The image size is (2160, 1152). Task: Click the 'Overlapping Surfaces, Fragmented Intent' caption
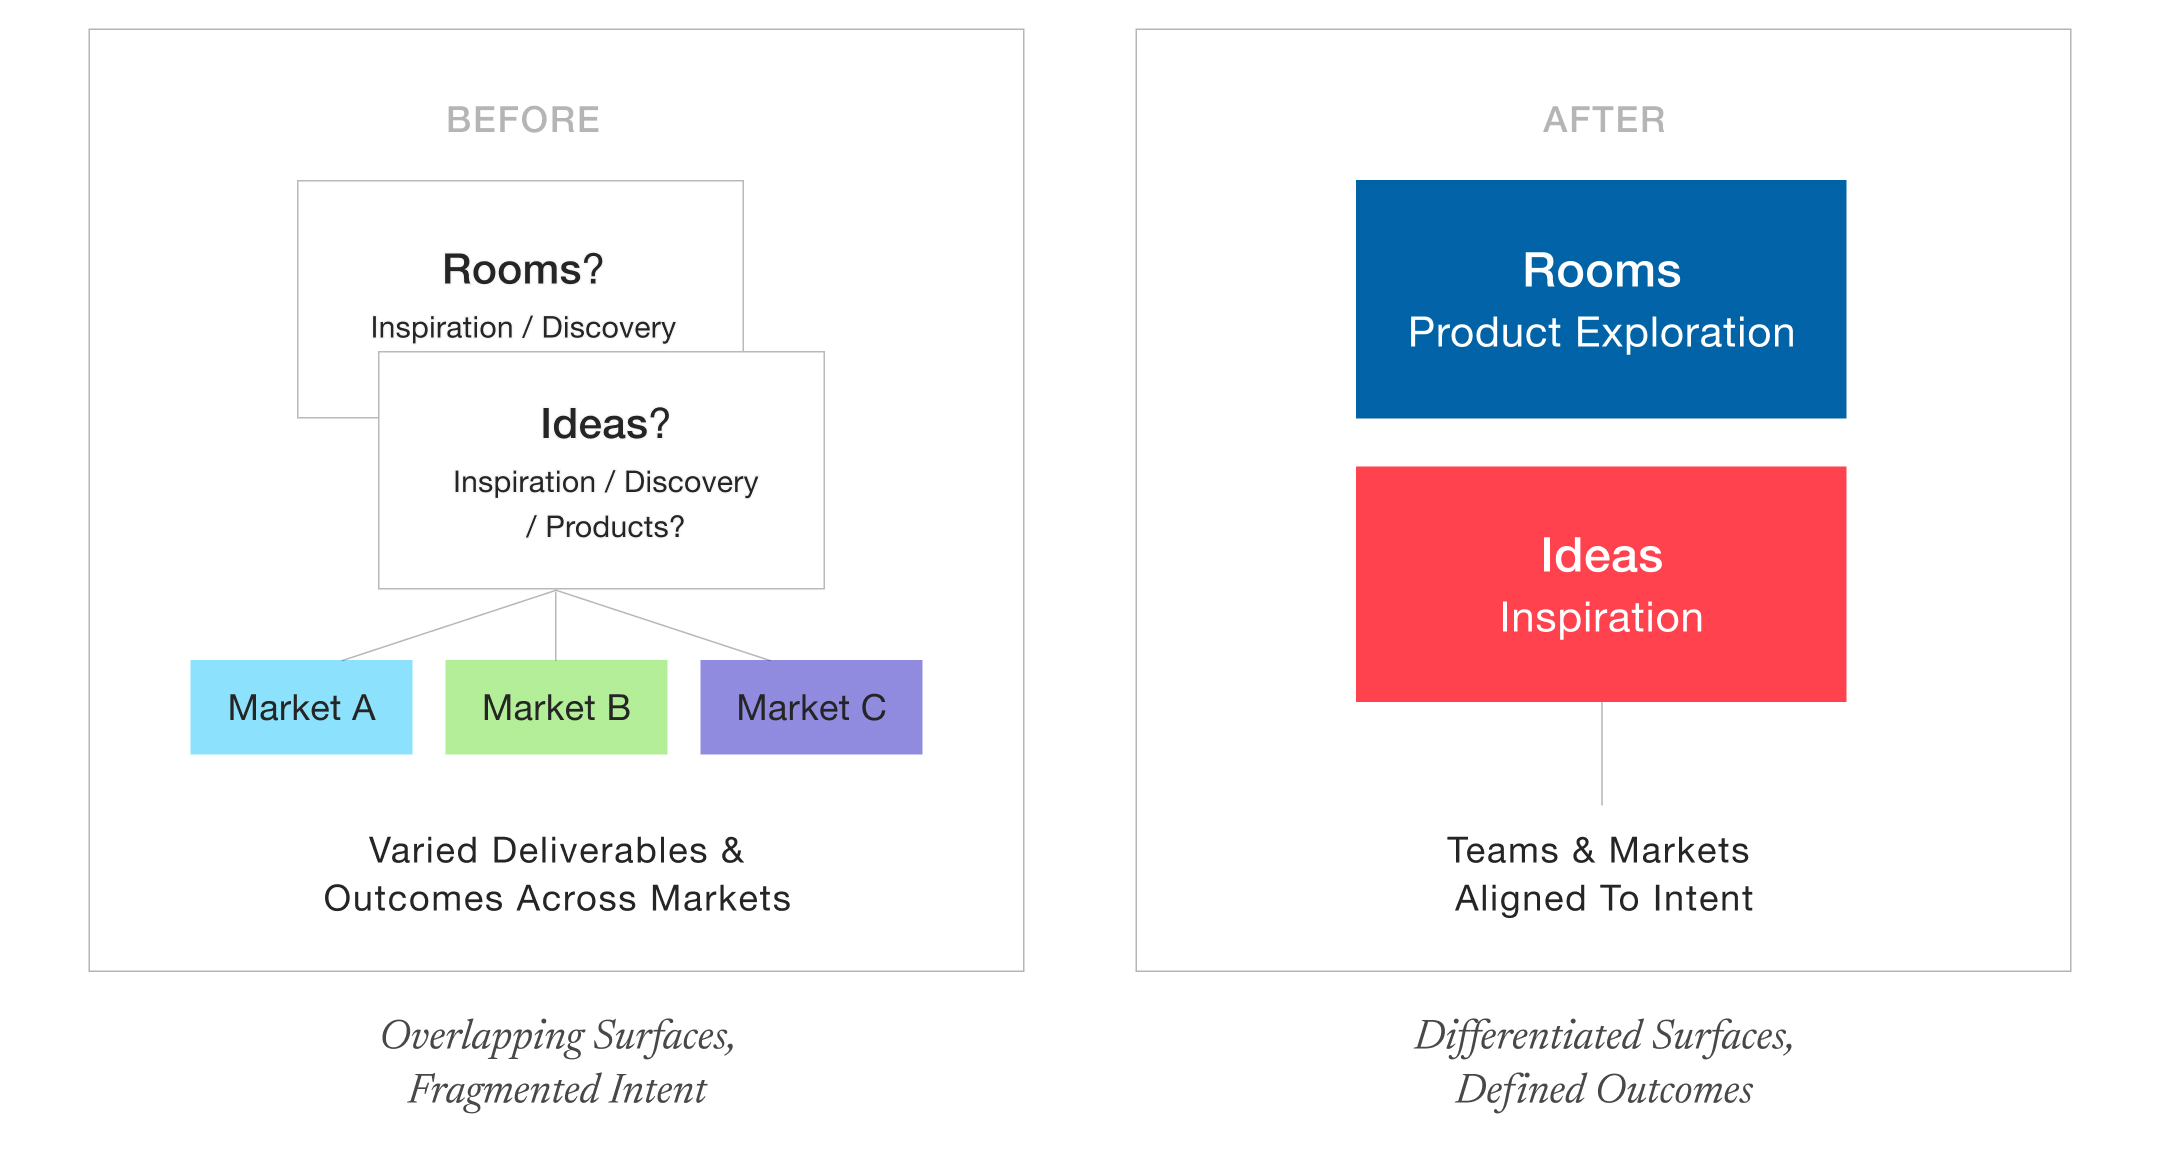click(557, 1062)
